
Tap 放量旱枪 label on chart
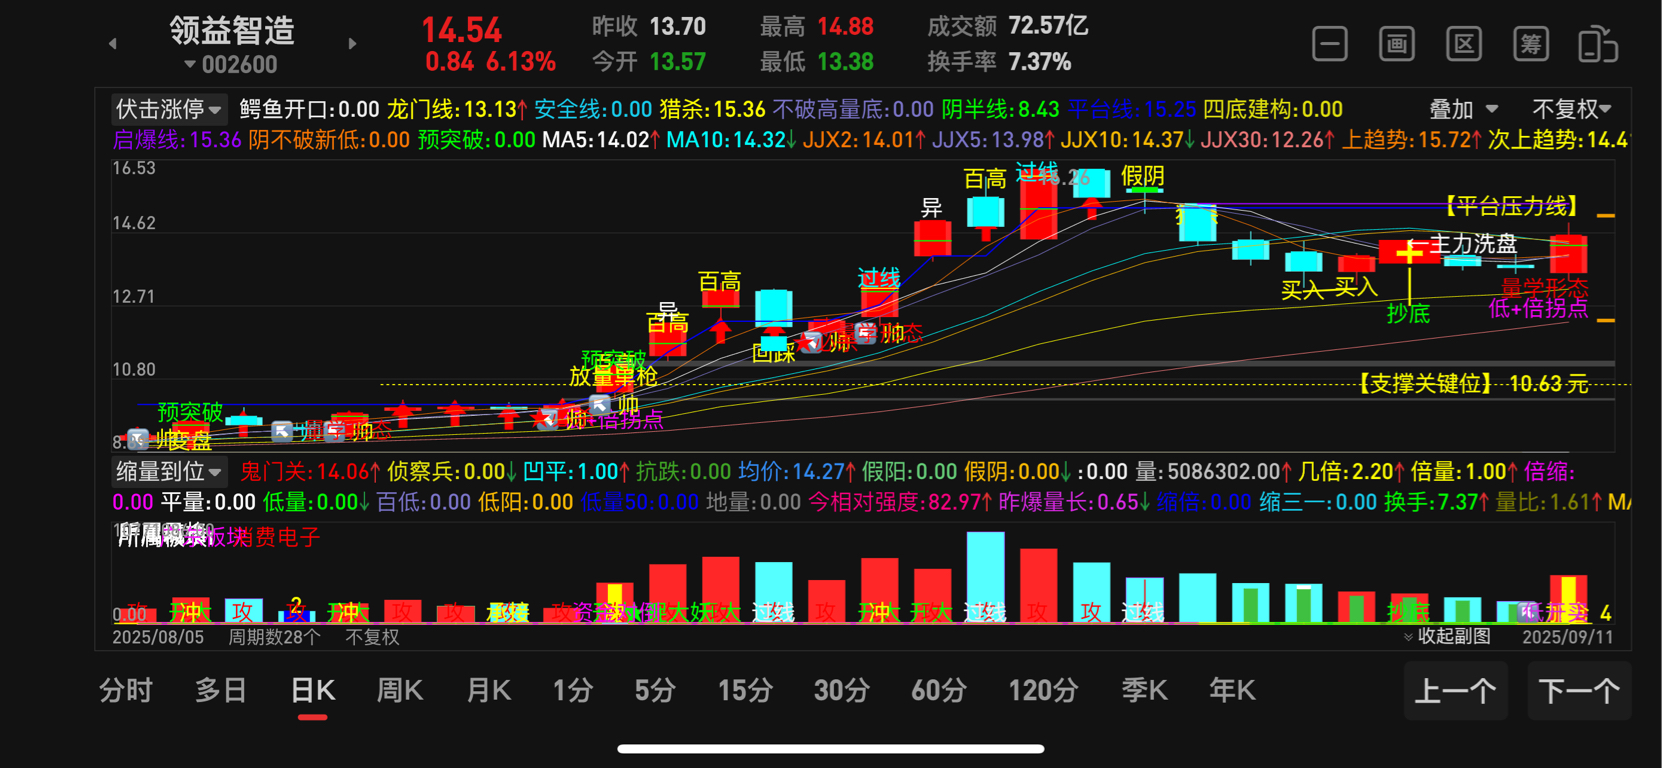pos(614,376)
